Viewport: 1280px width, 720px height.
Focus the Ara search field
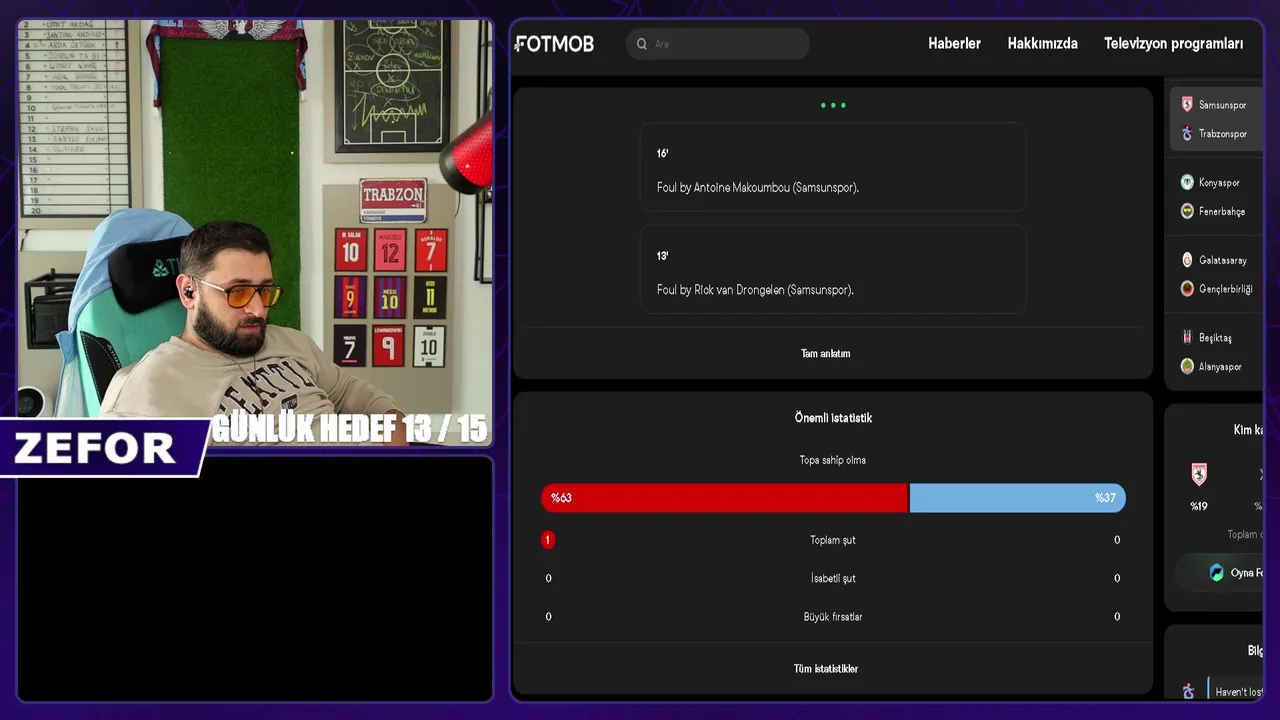click(x=718, y=44)
